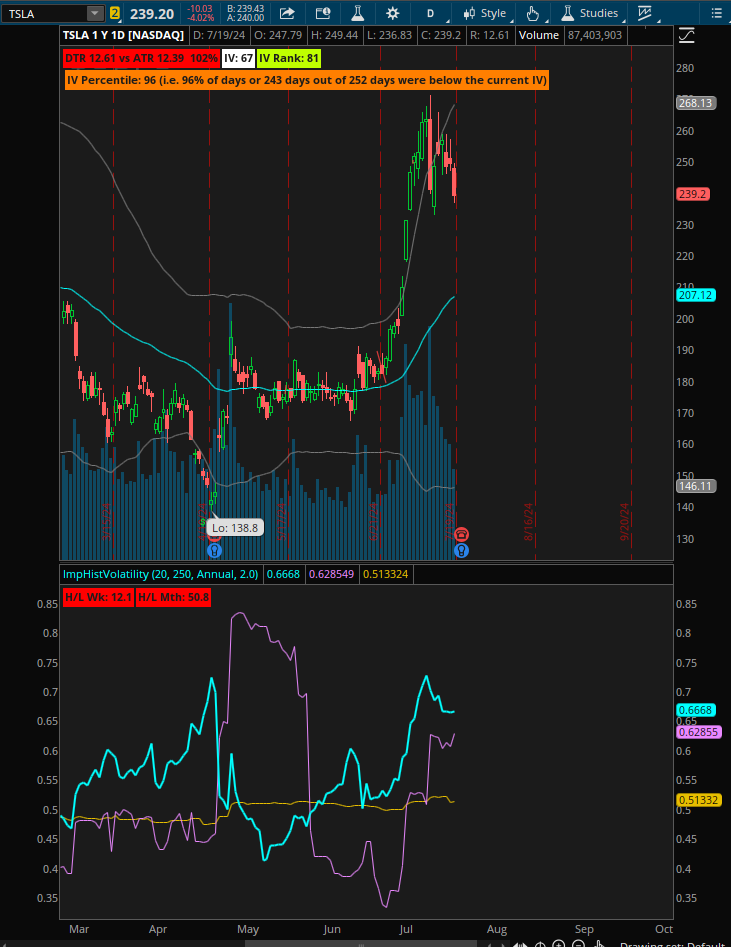Click the -10.03 net change value
Viewport: 731px width, 947px height.
point(200,9)
